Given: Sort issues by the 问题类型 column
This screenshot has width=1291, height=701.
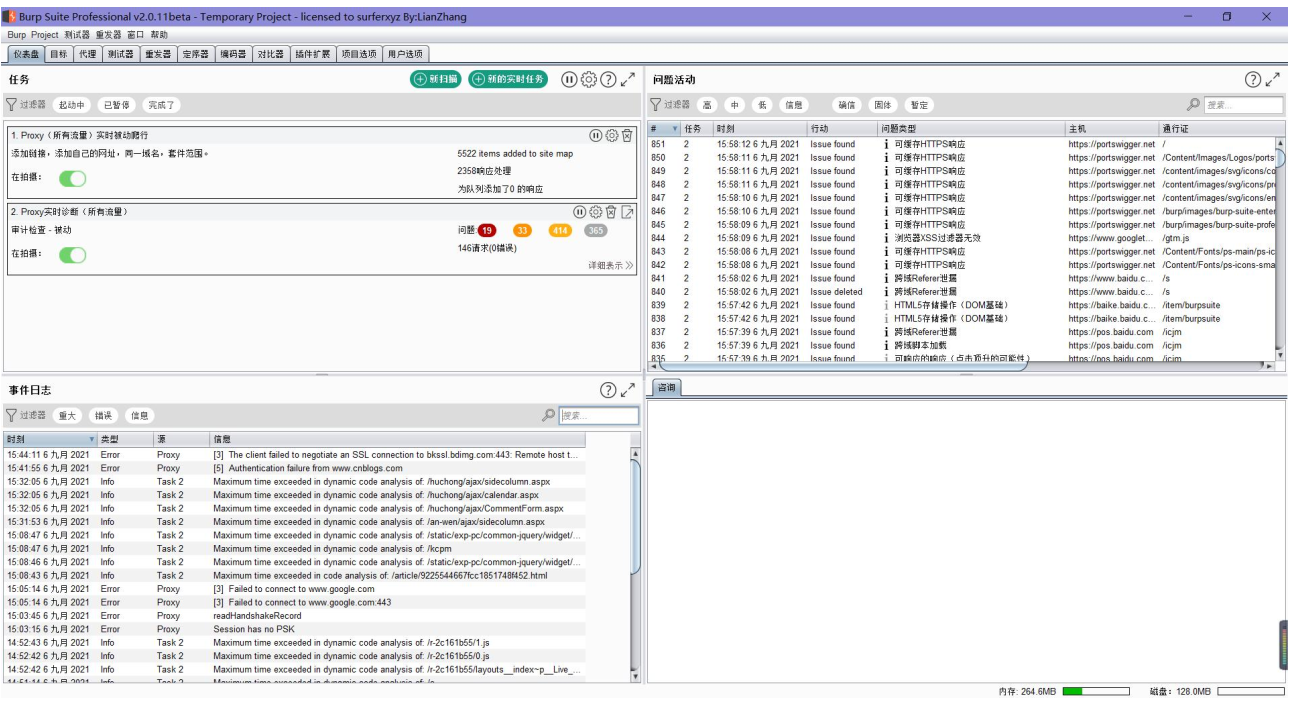Looking at the screenshot, I should click(x=972, y=129).
